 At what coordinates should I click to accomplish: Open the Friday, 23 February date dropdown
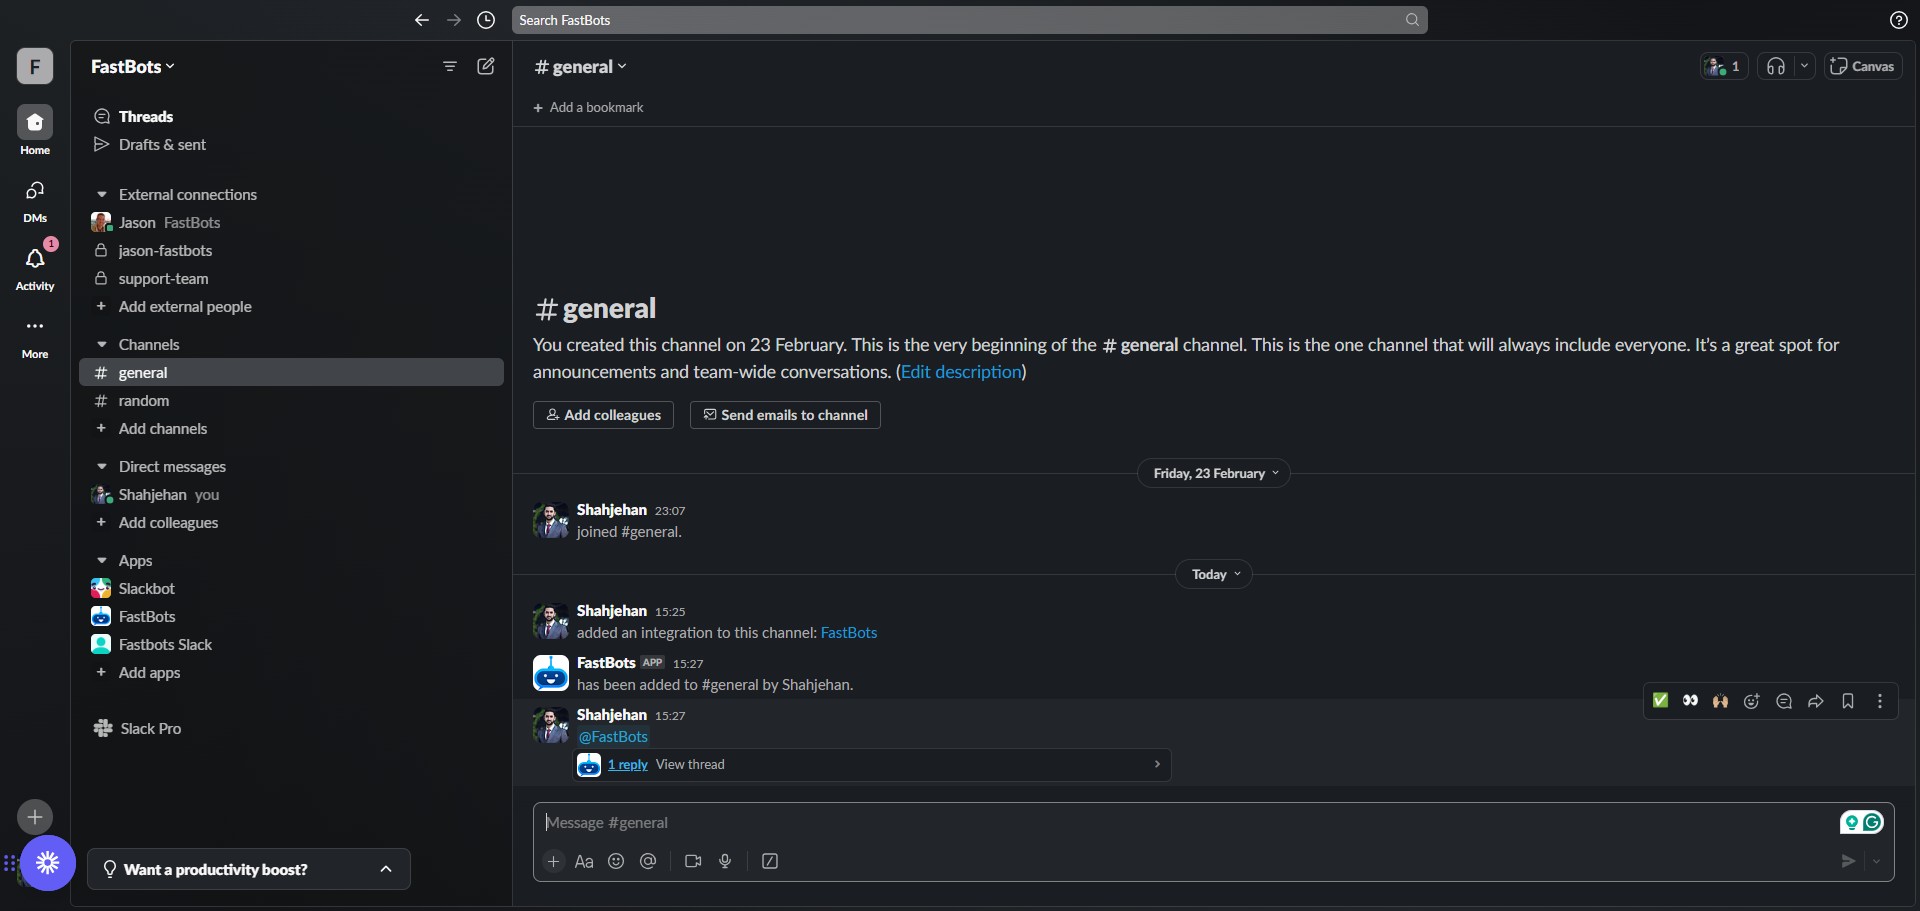pos(1214,474)
